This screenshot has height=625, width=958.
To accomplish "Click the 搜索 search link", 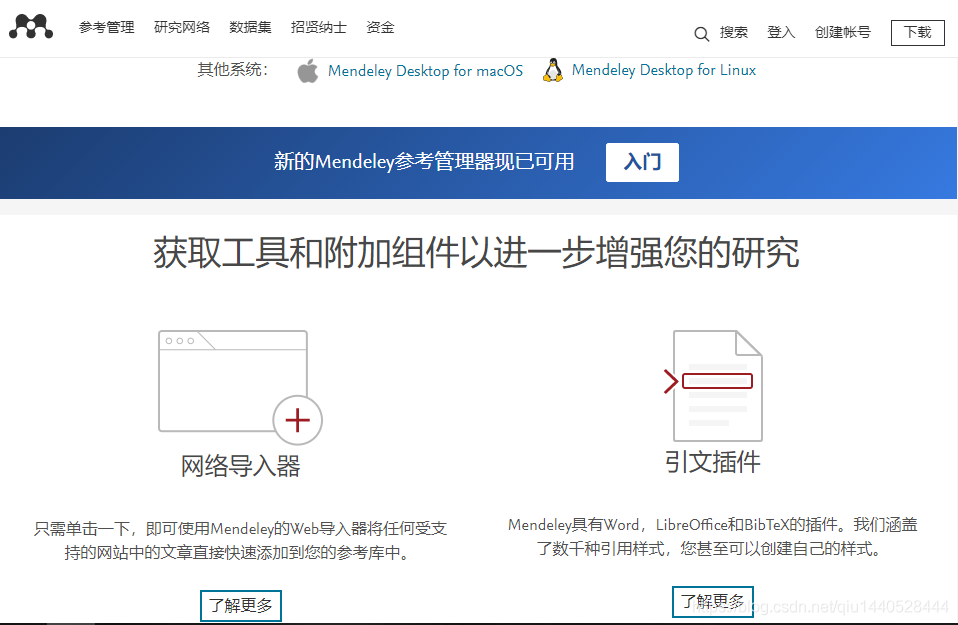I will pos(734,32).
